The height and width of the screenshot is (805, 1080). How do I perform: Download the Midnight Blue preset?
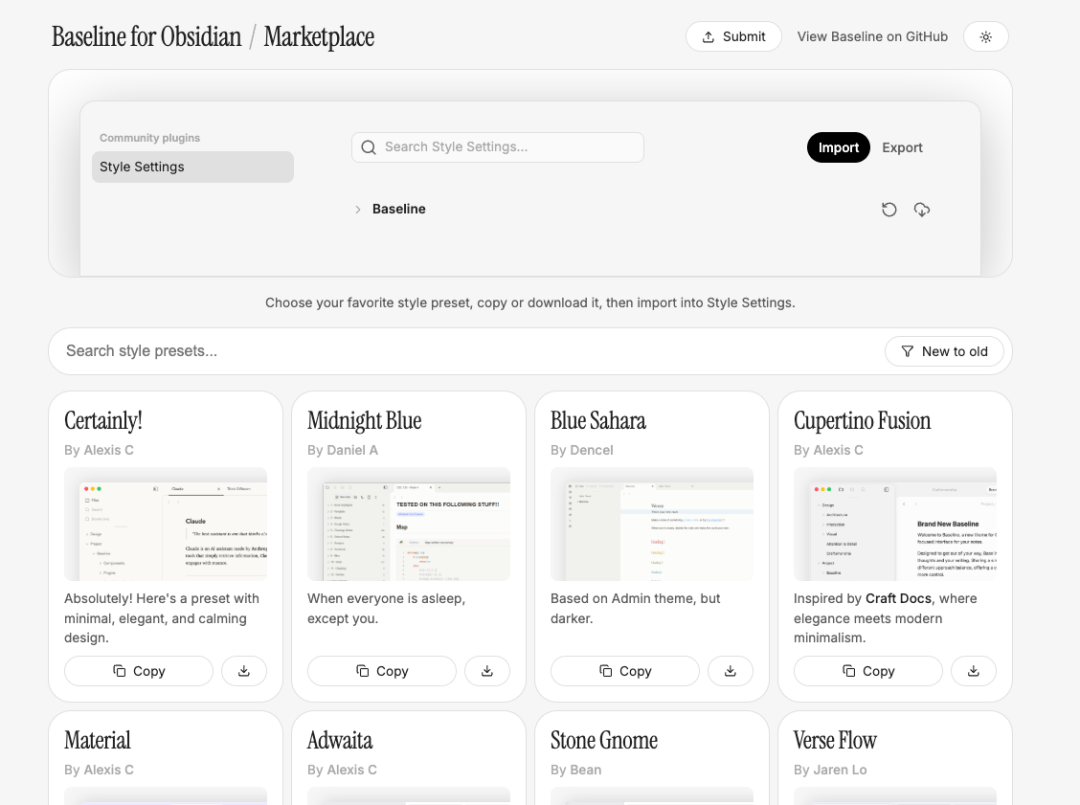tap(487, 671)
